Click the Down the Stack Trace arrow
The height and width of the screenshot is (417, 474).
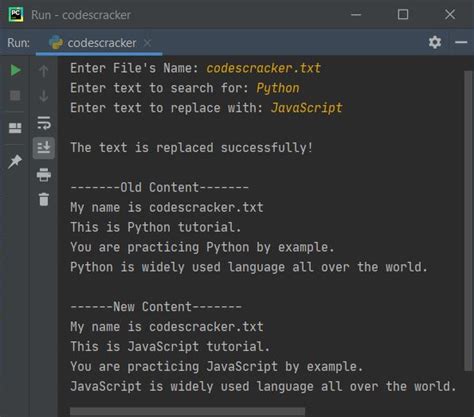click(44, 96)
